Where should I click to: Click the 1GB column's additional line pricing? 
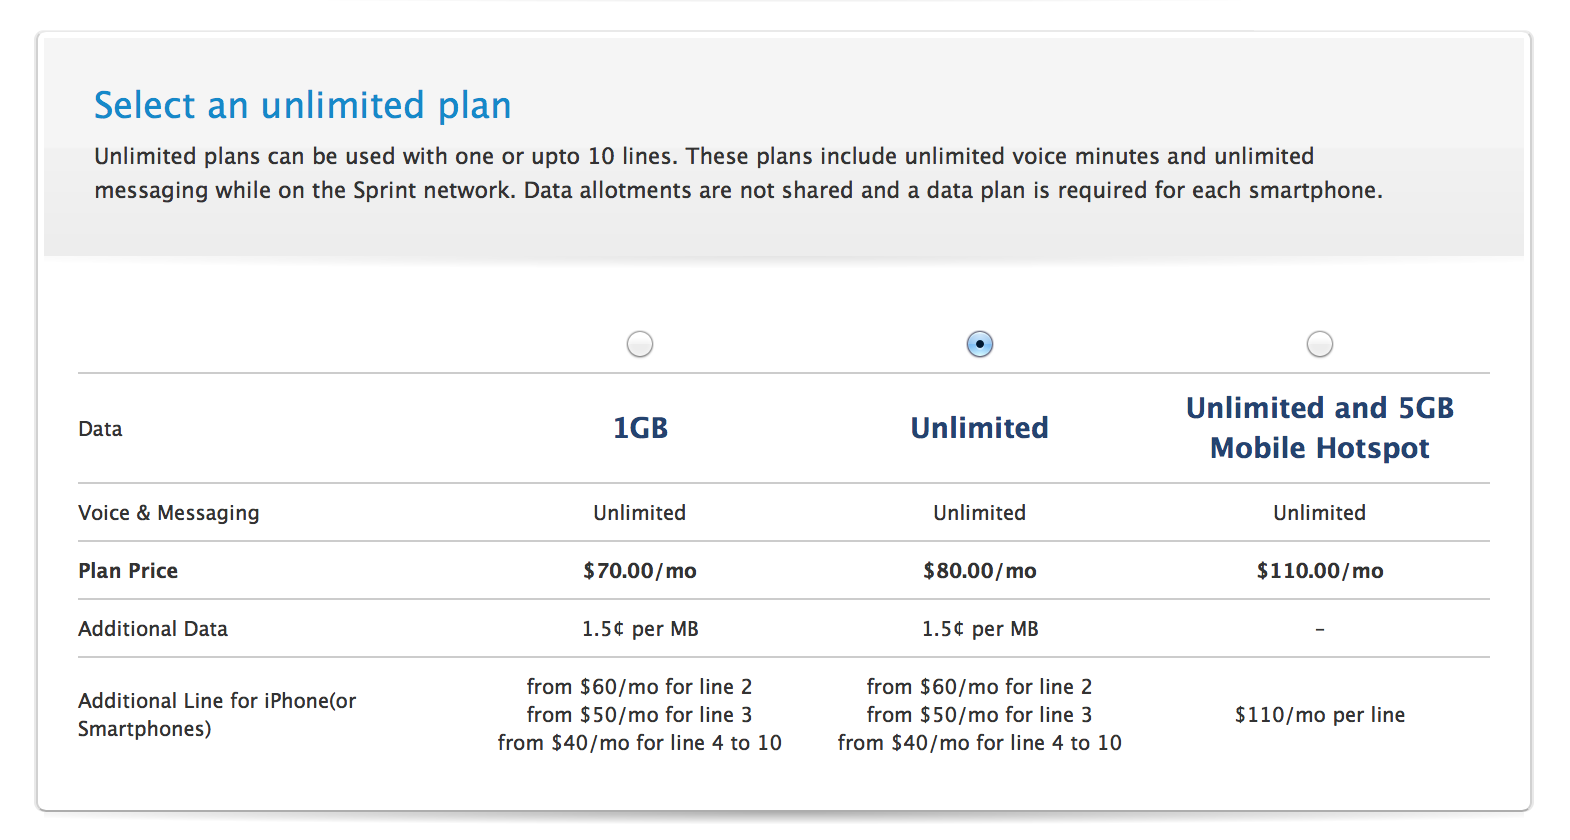pos(640,715)
